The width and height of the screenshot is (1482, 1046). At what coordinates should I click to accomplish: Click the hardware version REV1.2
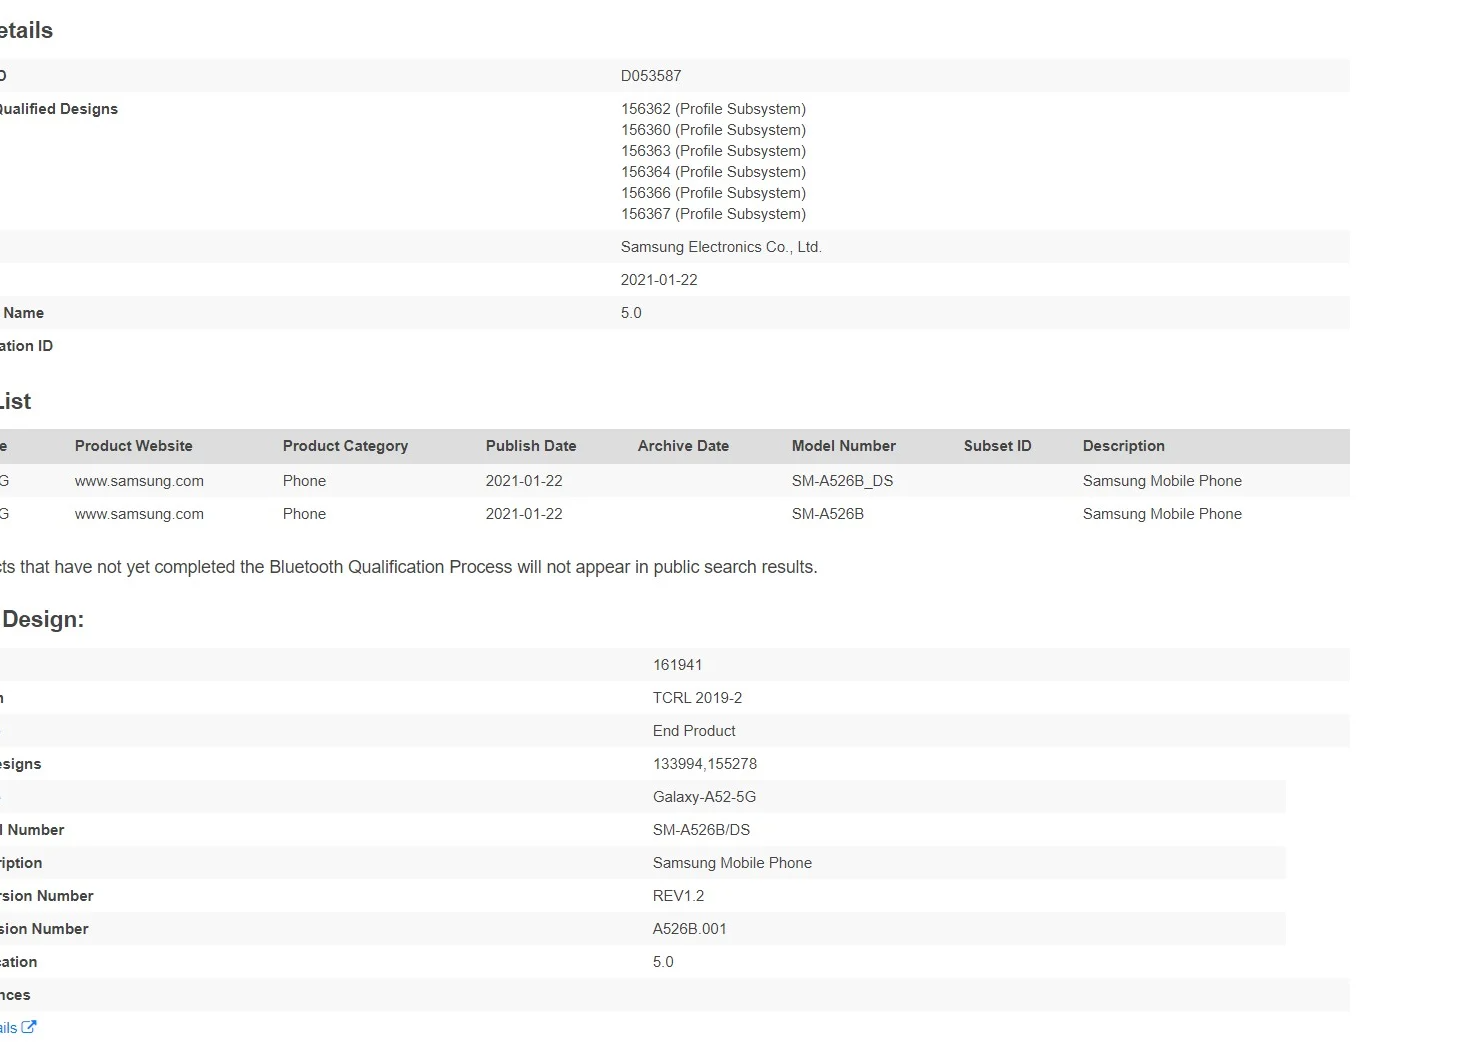pos(678,896)
